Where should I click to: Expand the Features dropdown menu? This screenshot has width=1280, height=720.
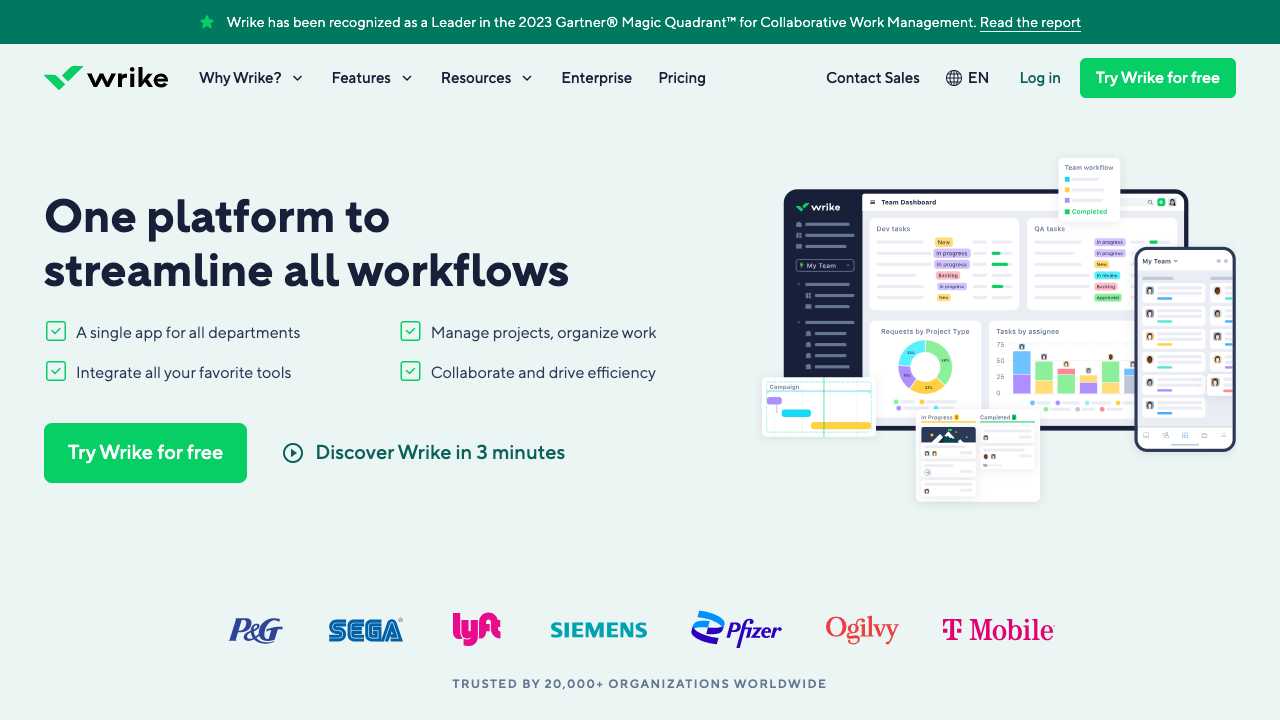372,78
